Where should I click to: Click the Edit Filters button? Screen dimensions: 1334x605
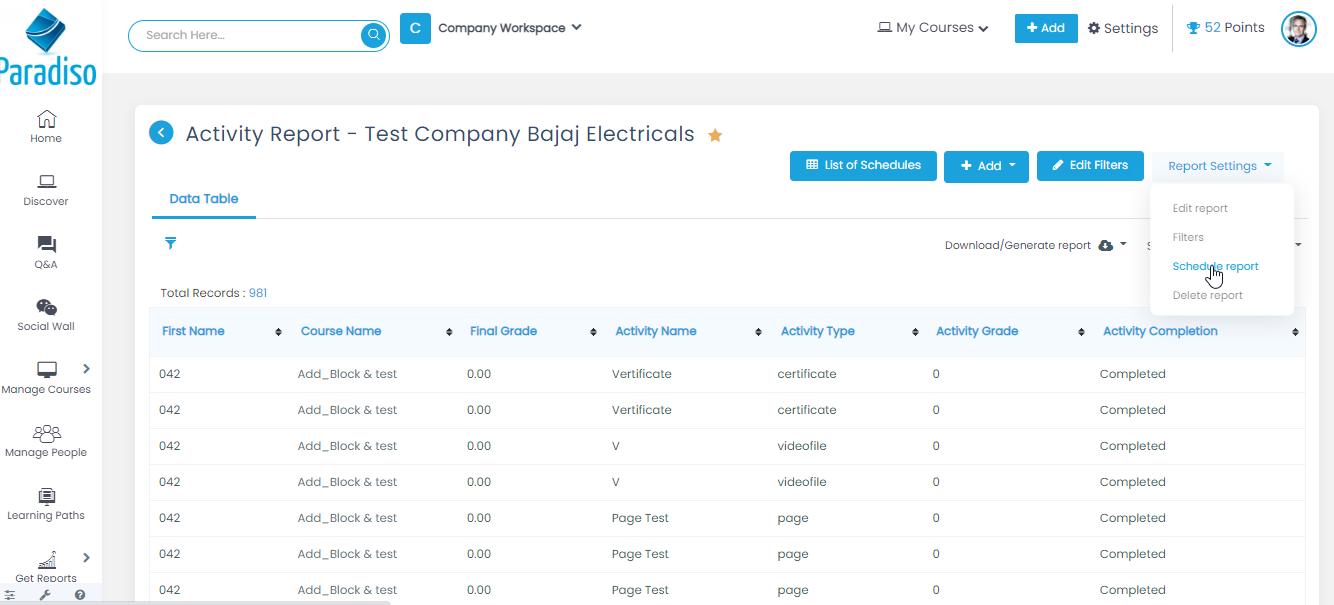tap(1089, 166)
